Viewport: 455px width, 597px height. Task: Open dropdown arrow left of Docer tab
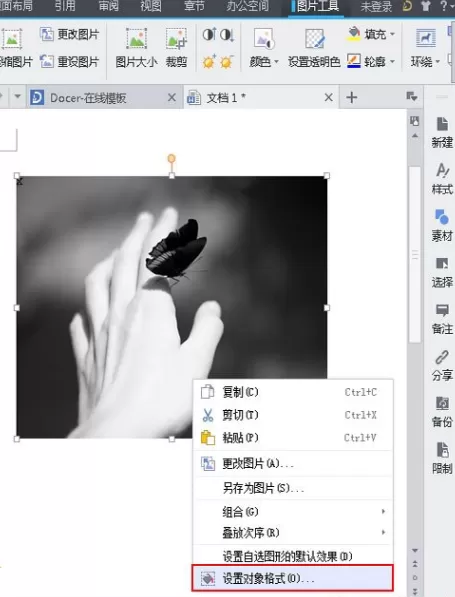(17, 97)
